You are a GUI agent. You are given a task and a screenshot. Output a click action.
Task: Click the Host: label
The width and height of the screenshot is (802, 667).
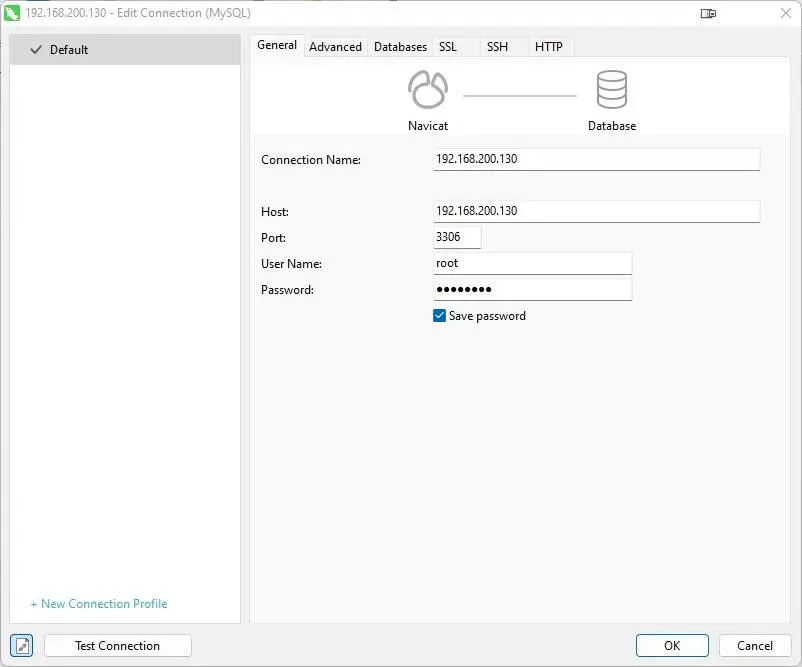pos(275,212)
